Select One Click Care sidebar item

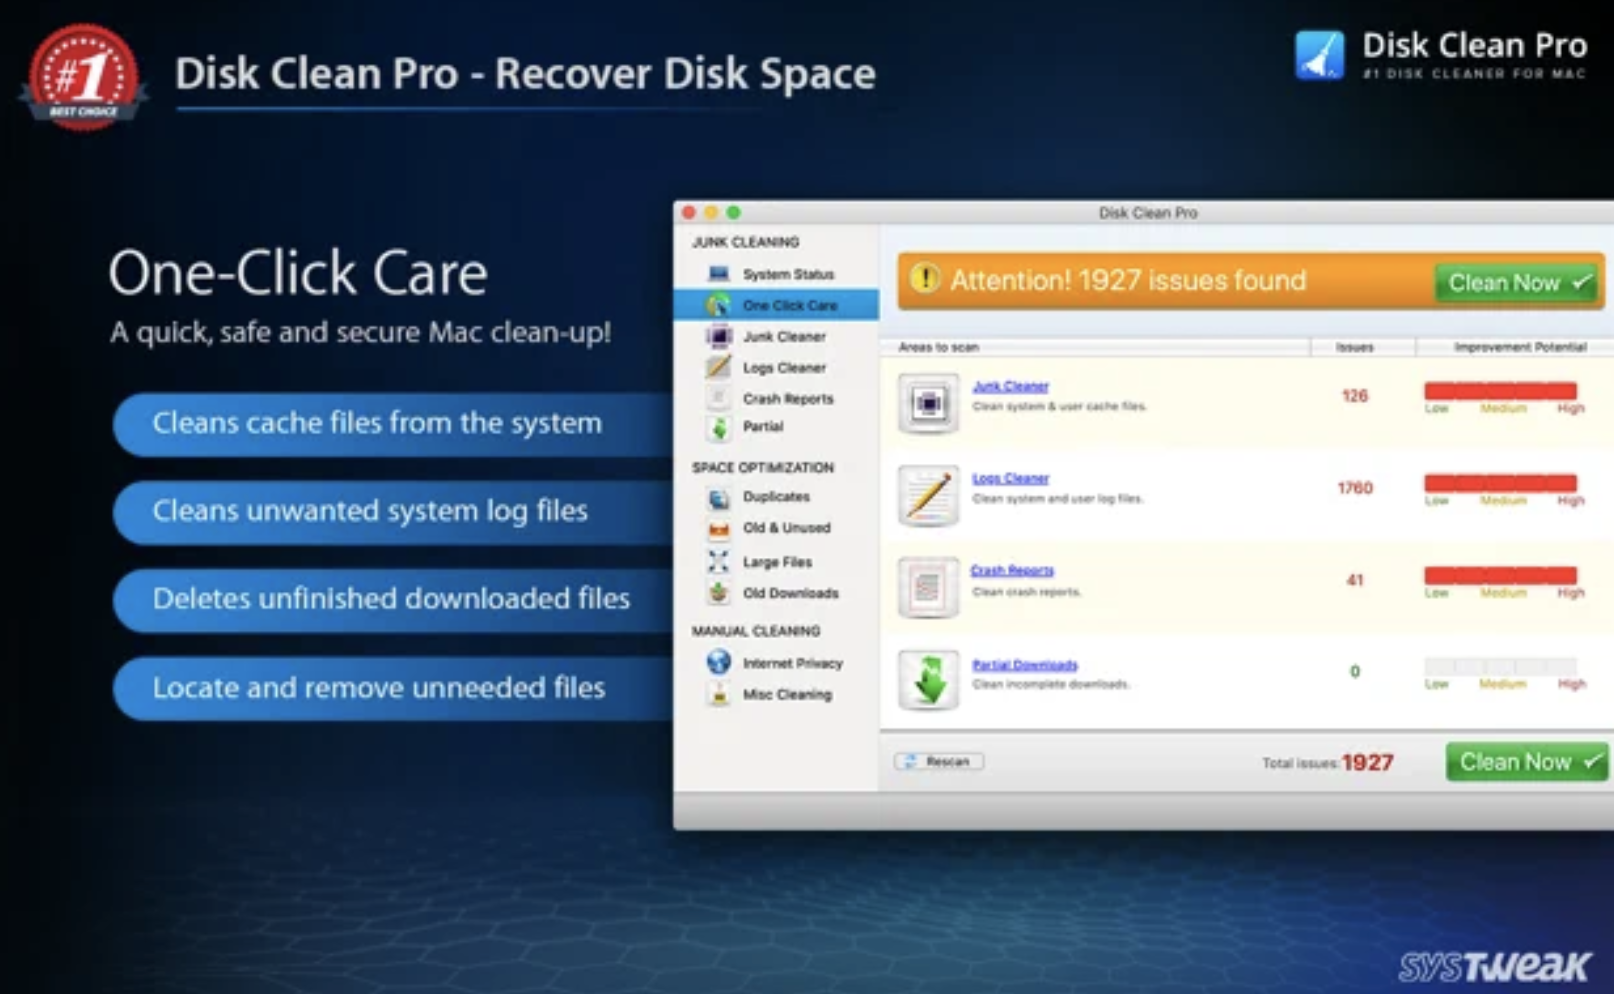click(x=776, y=305)
